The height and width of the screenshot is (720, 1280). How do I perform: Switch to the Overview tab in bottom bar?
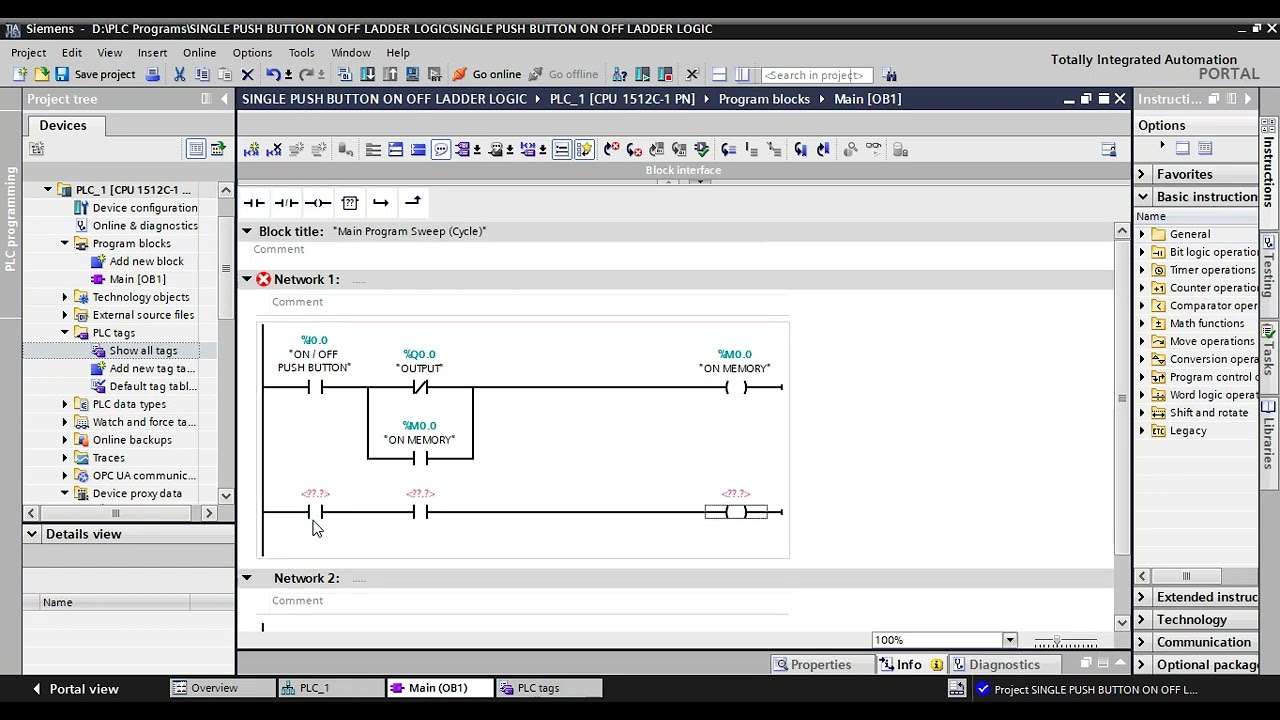(222, 688)
